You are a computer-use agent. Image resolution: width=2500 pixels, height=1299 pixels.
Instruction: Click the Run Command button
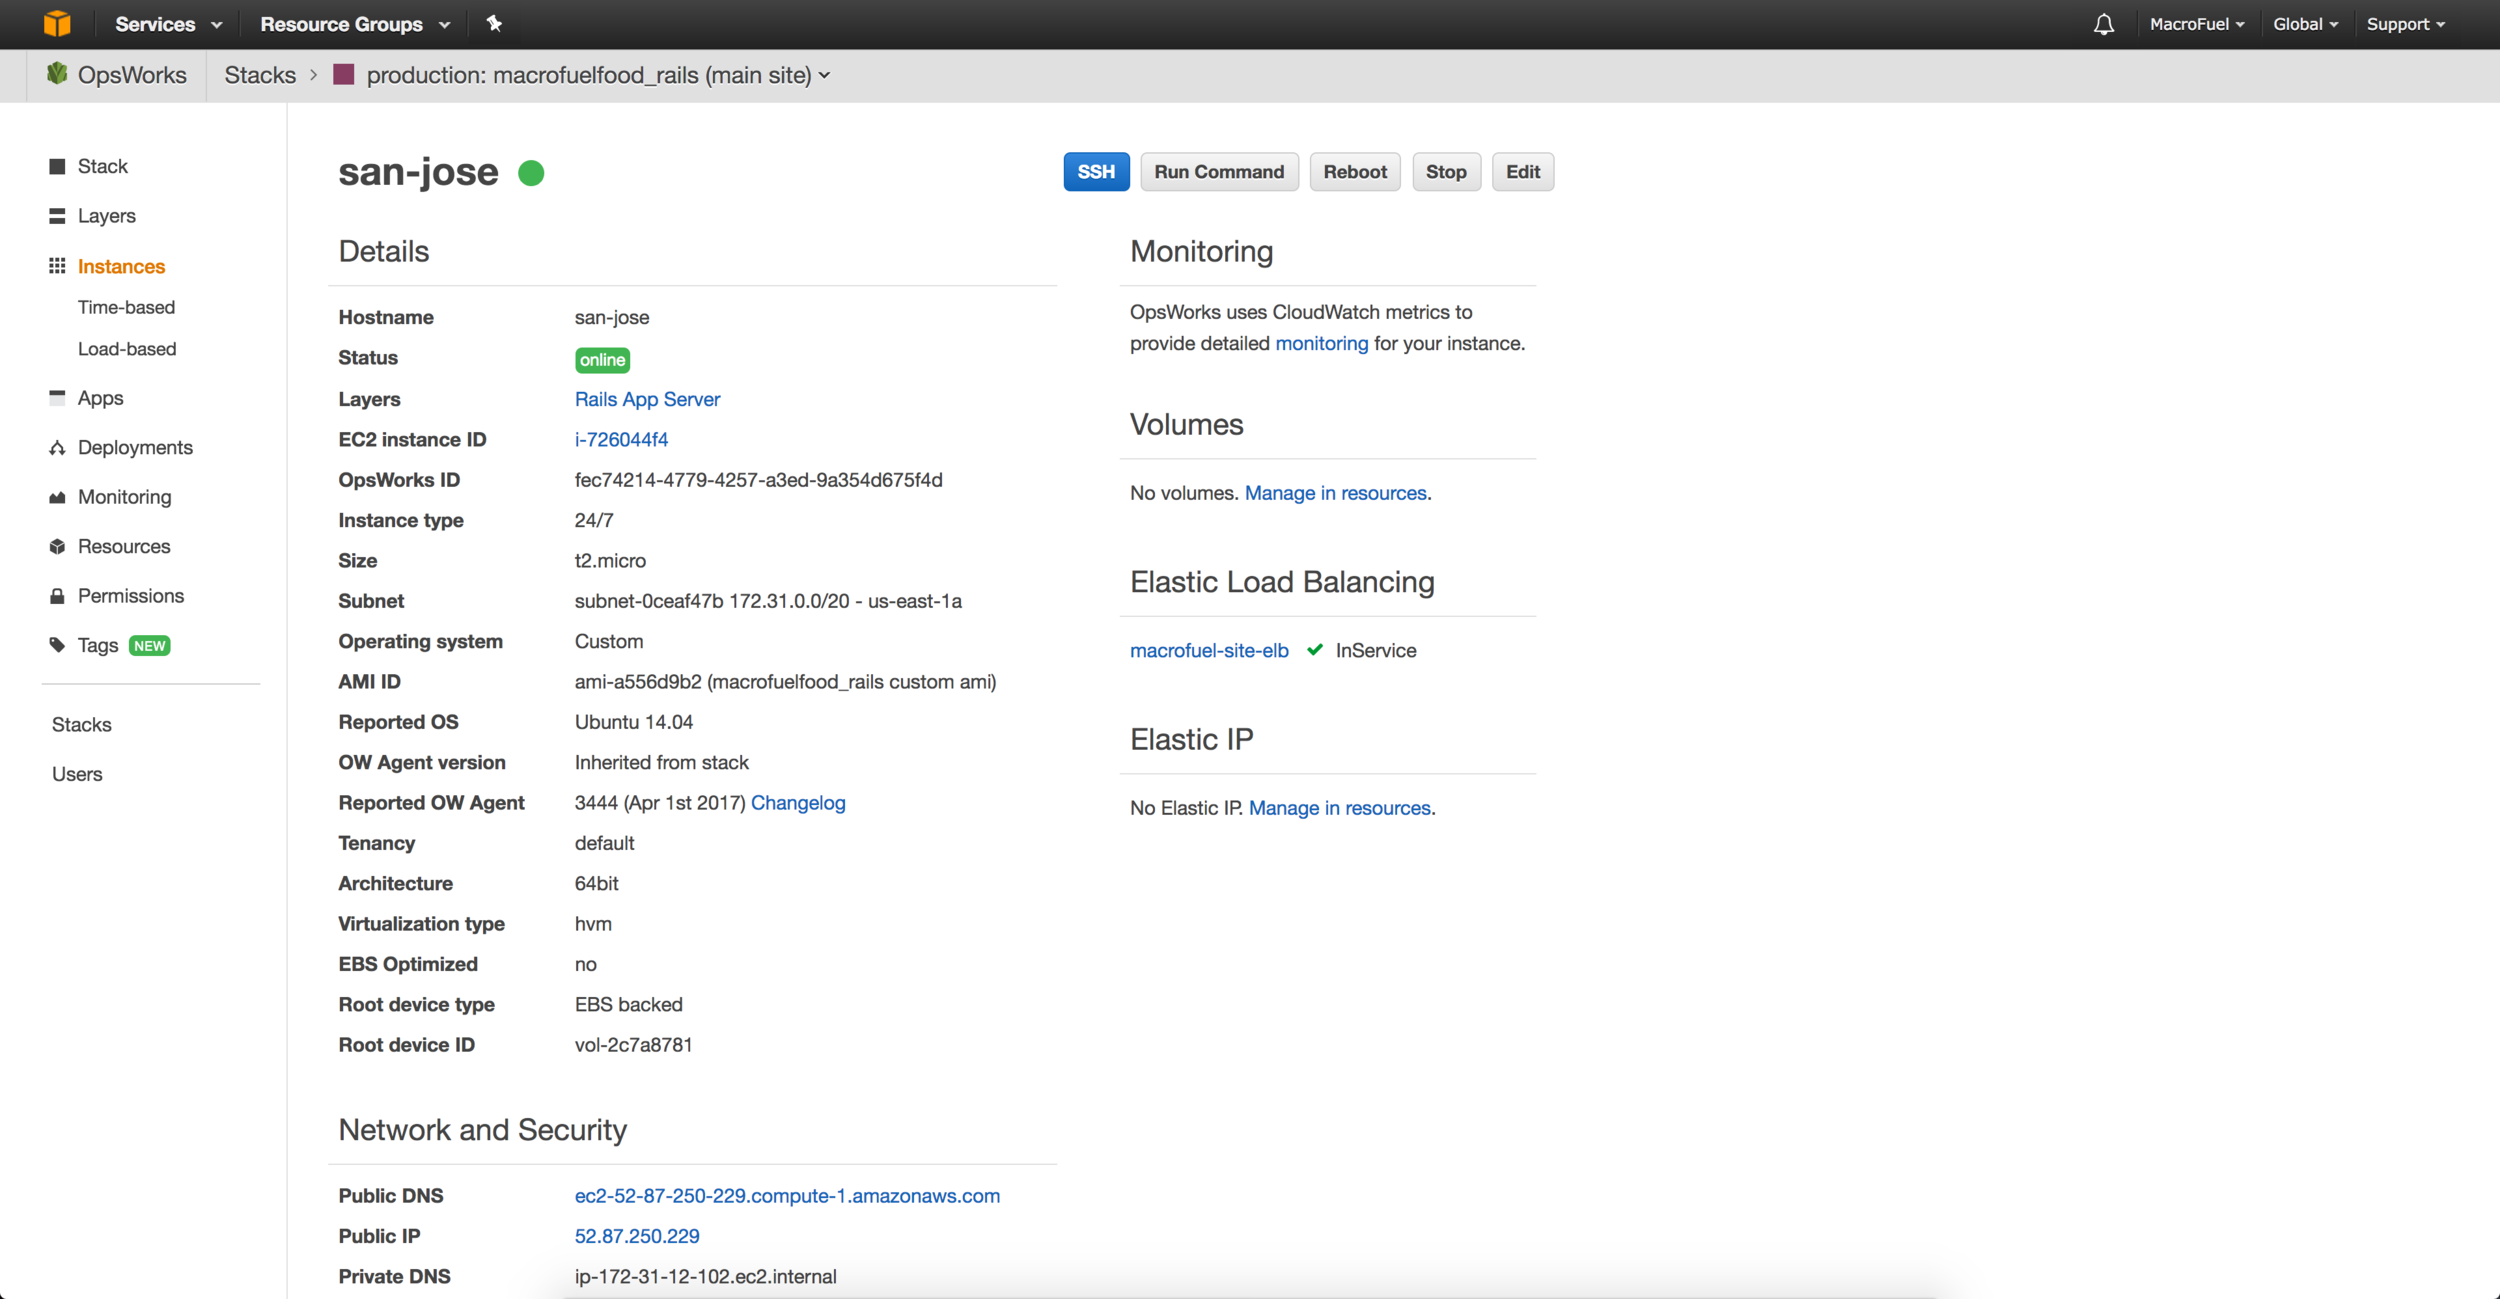(1219, 172)
